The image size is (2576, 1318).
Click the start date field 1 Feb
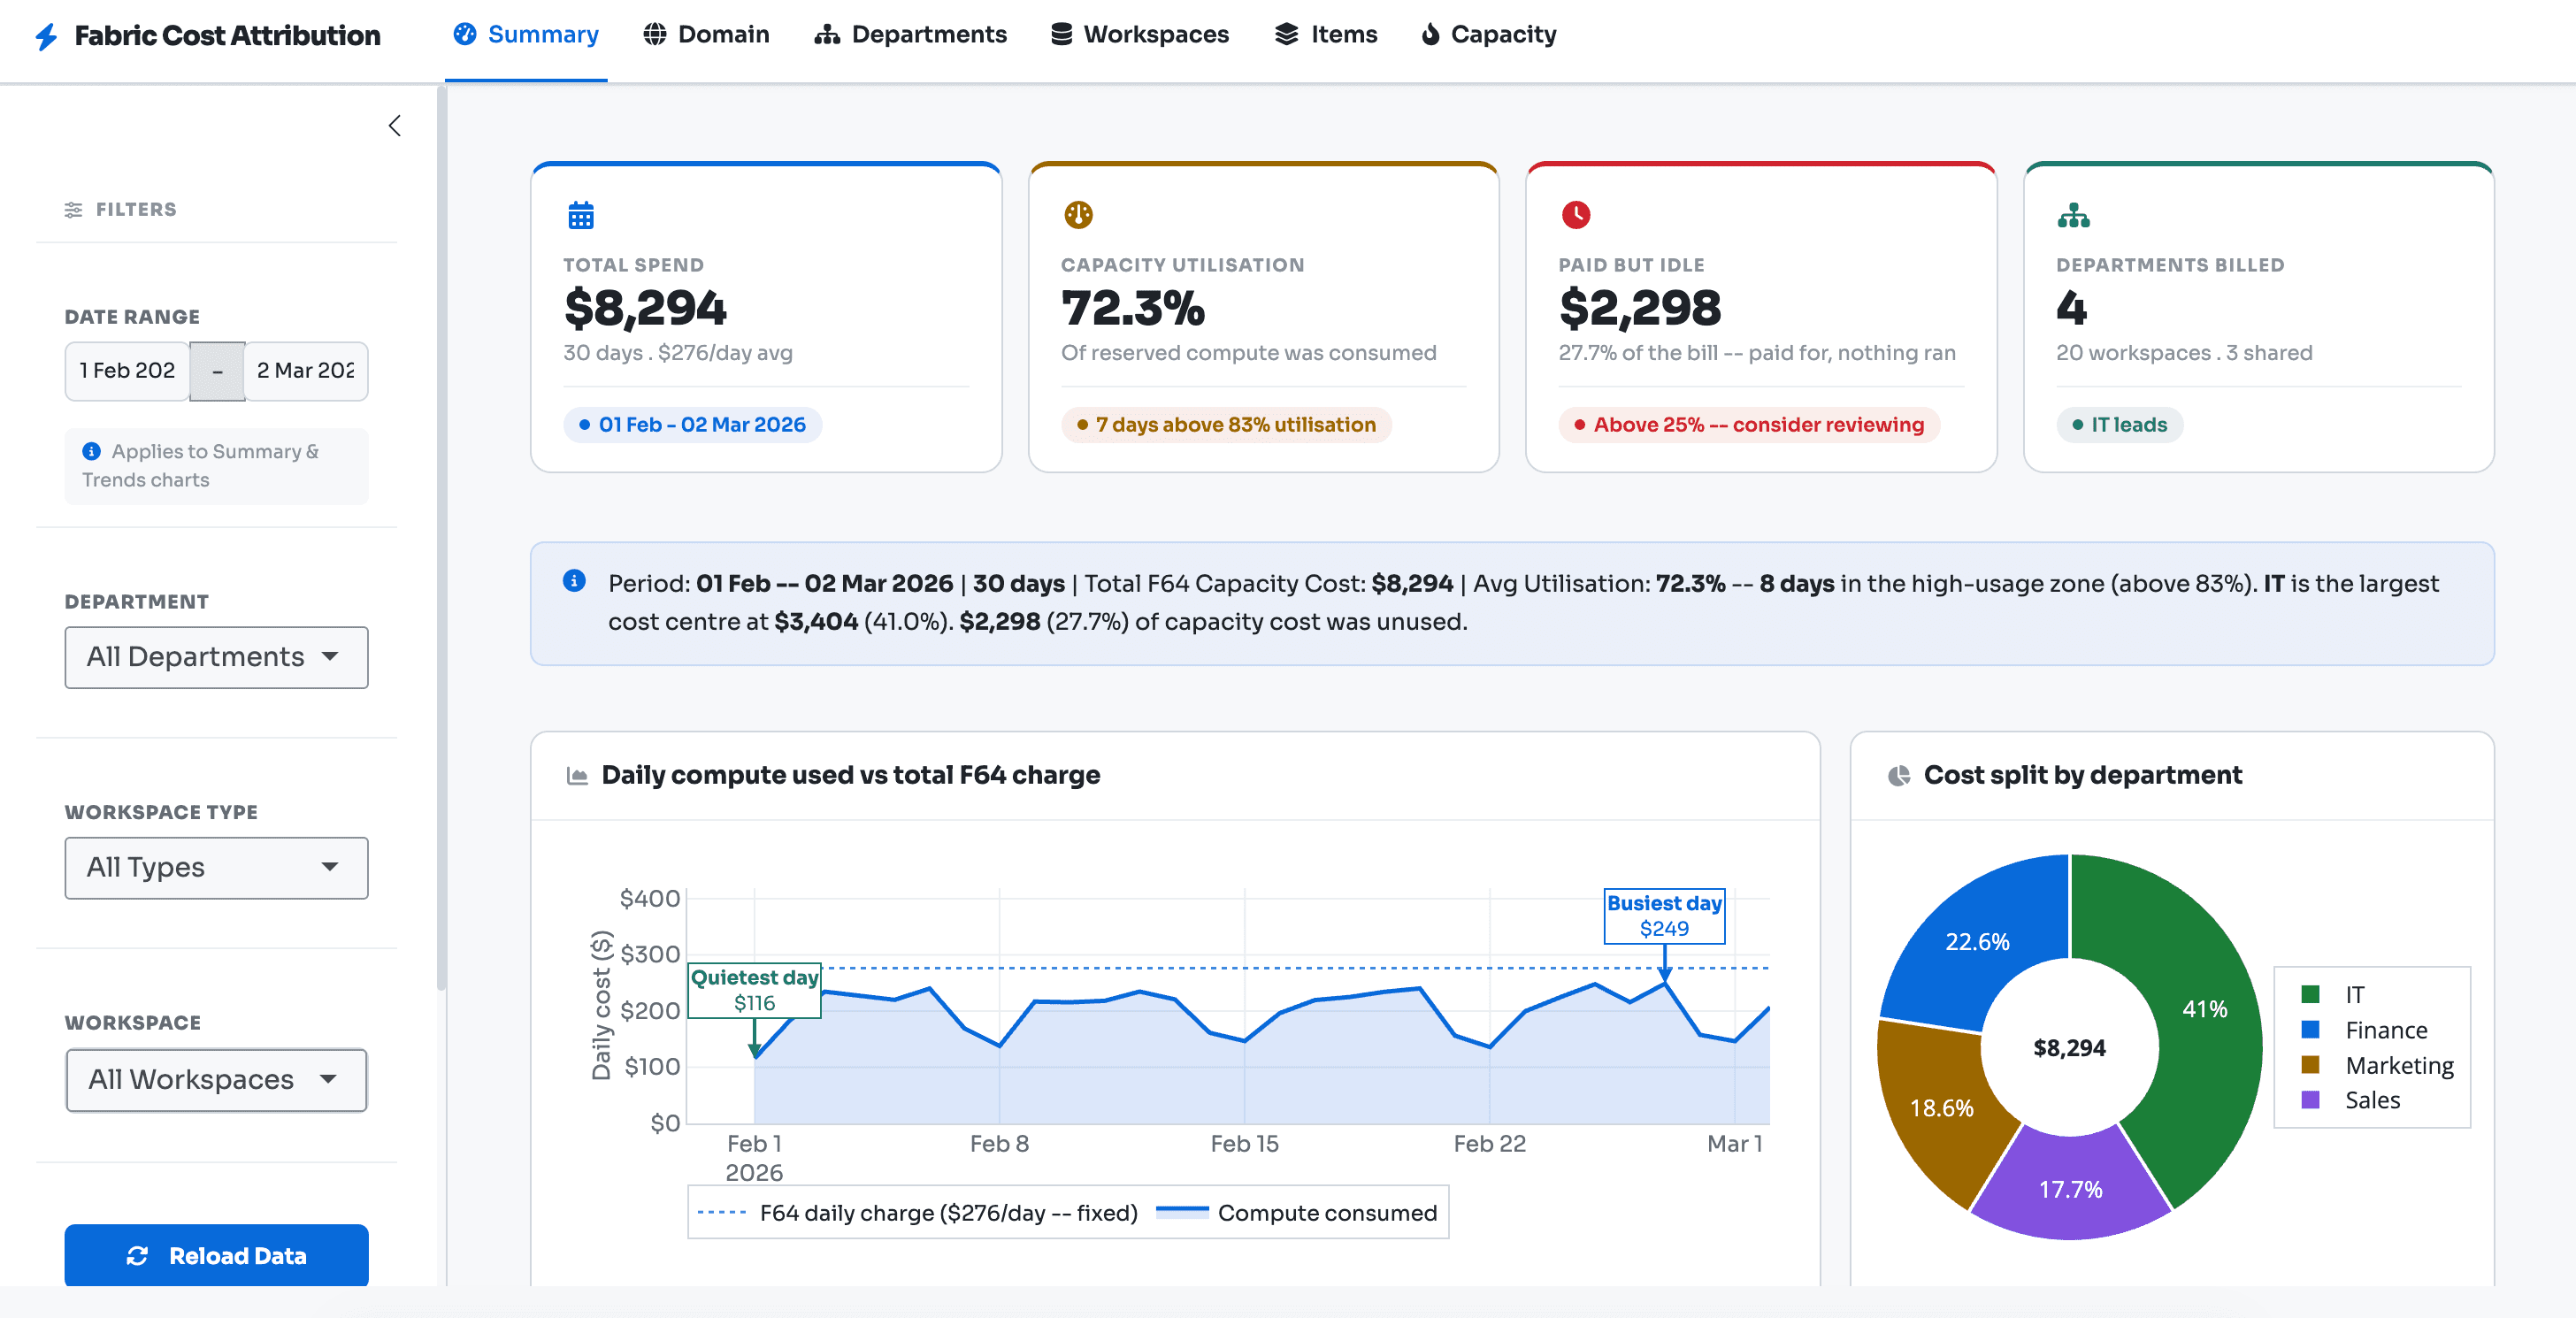(x=127, y=371)
